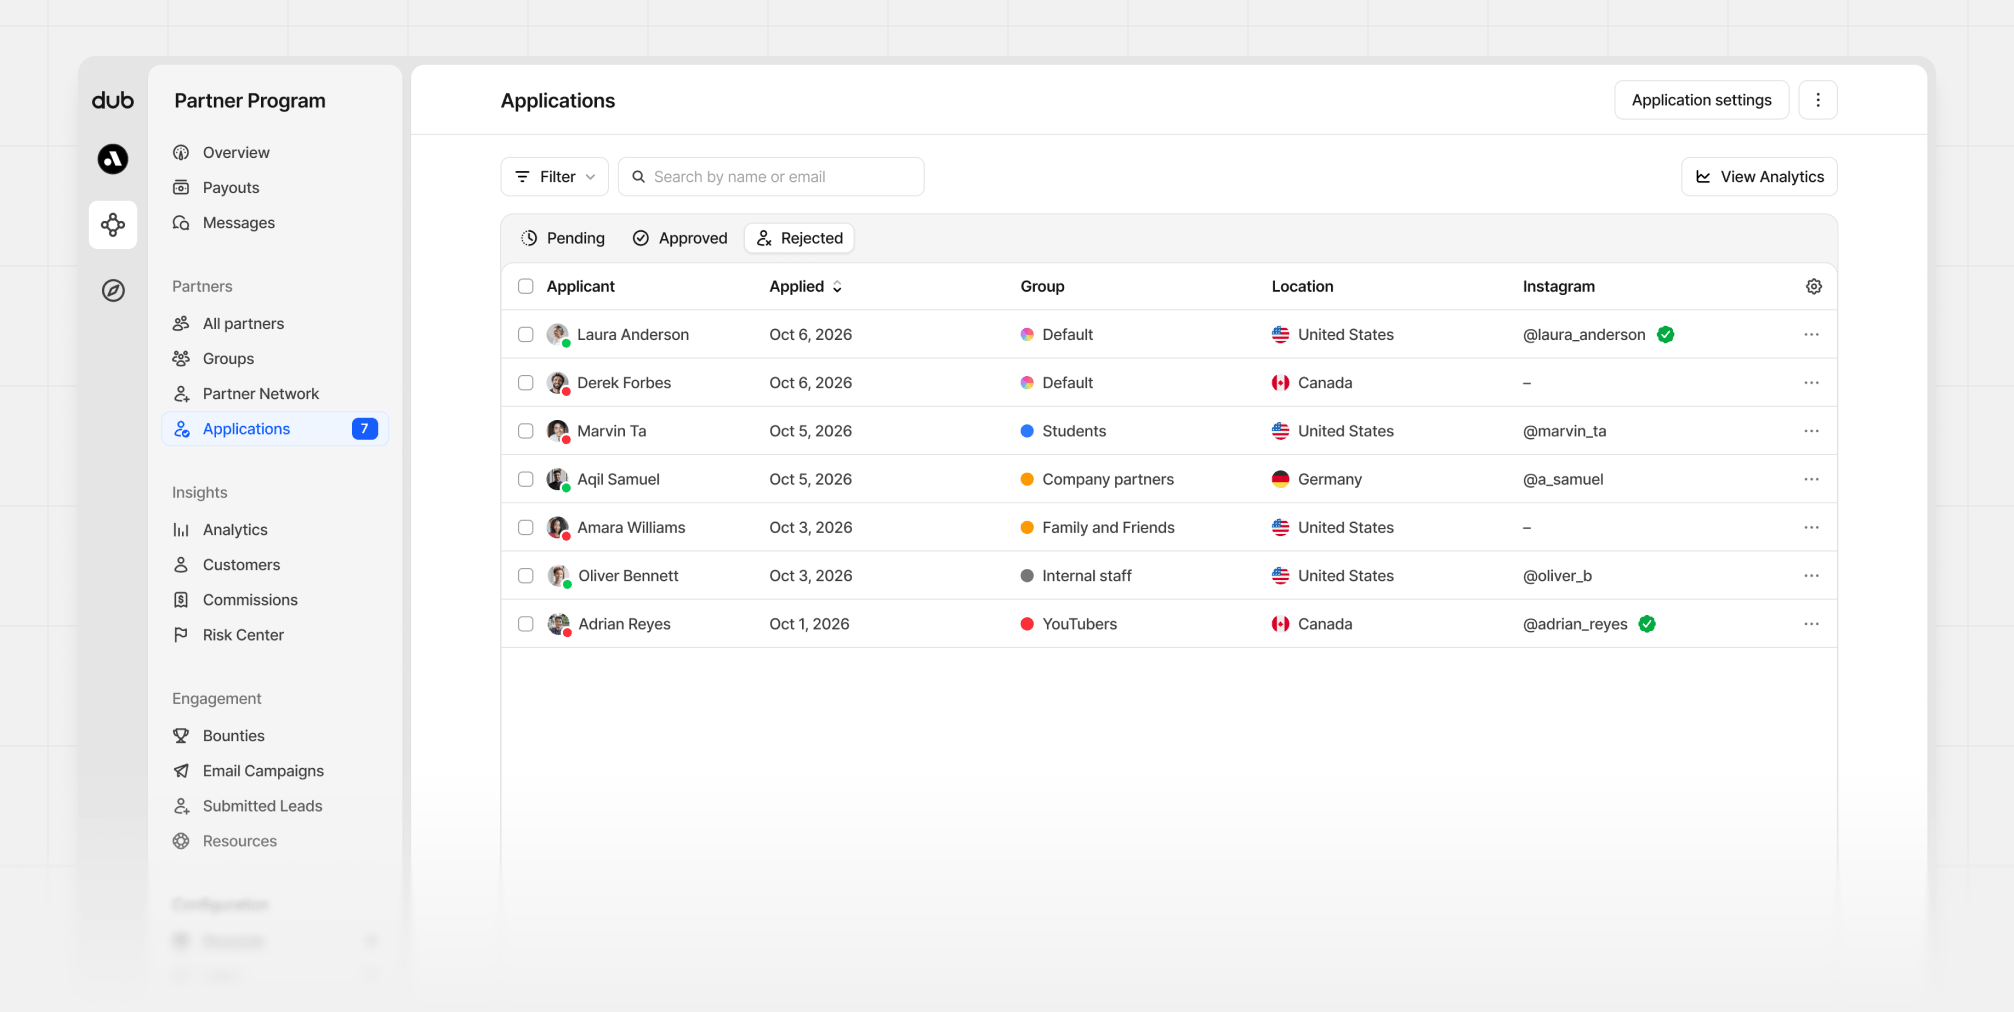The height and width of the screenshot is (1012, 2014).
Task: Check the box for Laura Anderson
Action: tap(525, 335)
